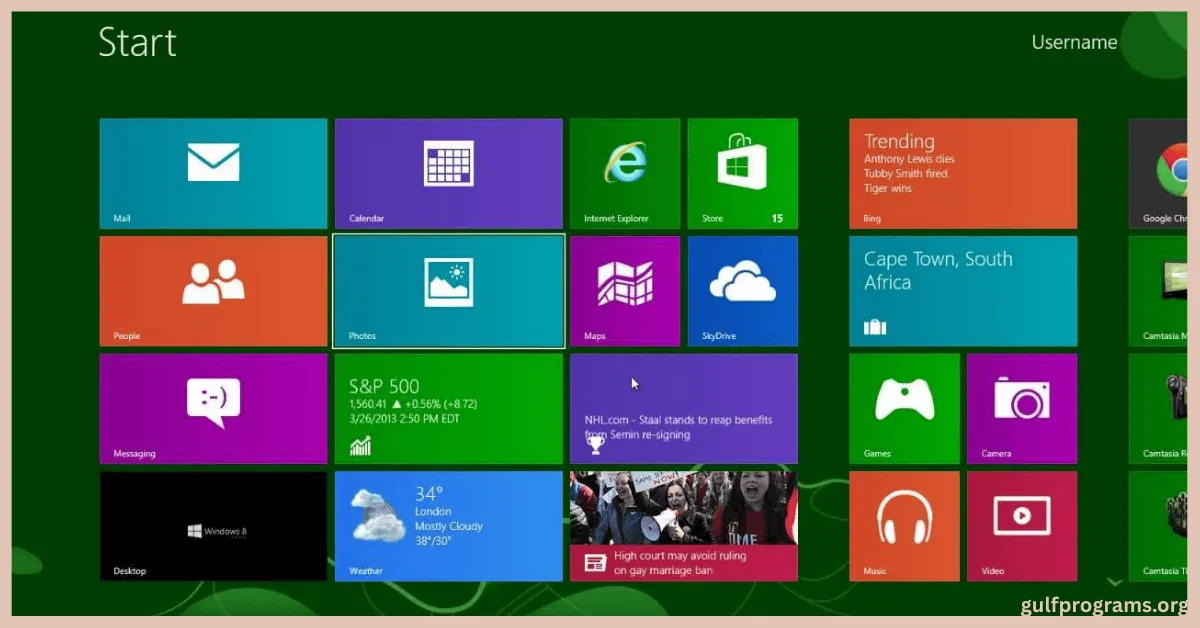
Task: Open the Video player tile
Action: pyautogui.click(x=1021, y=526)
